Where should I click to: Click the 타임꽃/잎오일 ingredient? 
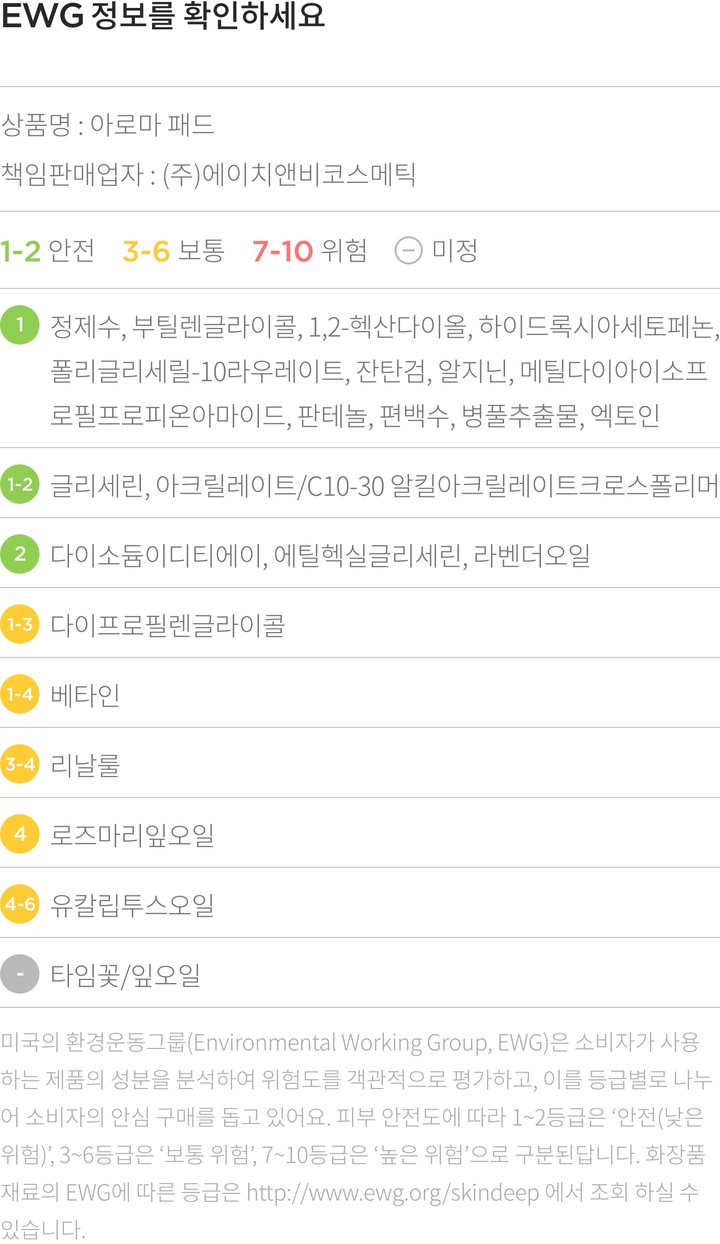pyautogui.click(x=125, y=975)
